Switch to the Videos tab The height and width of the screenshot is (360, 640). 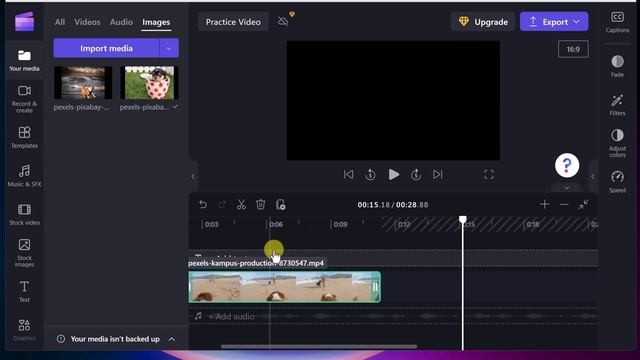click(x=87, y=22)
